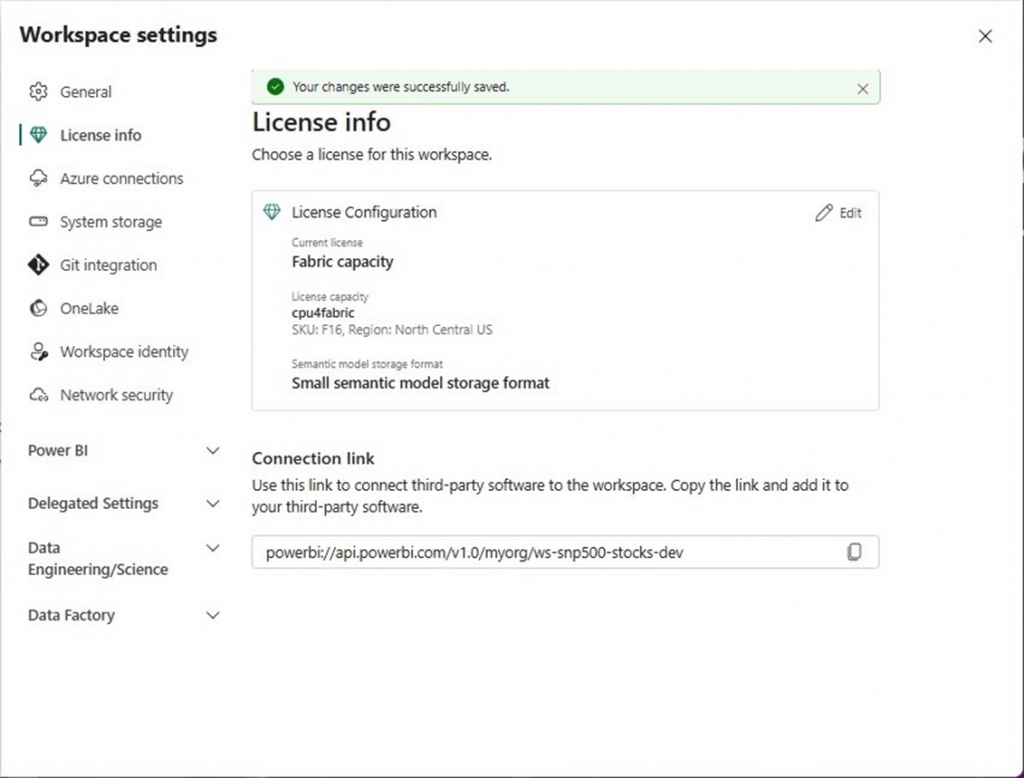Select the Git integration menu item
This screenshot has height=778, width=1024.
point(108,265)
